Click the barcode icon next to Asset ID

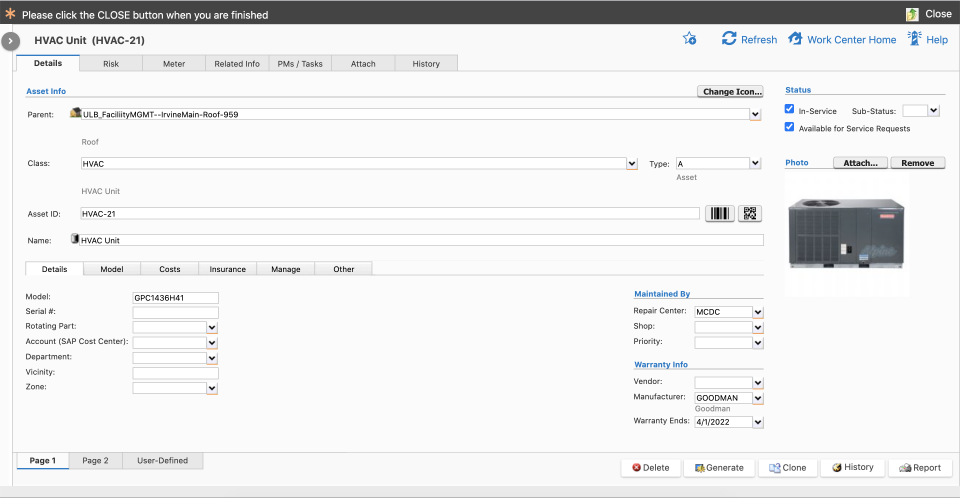point(719,213)
